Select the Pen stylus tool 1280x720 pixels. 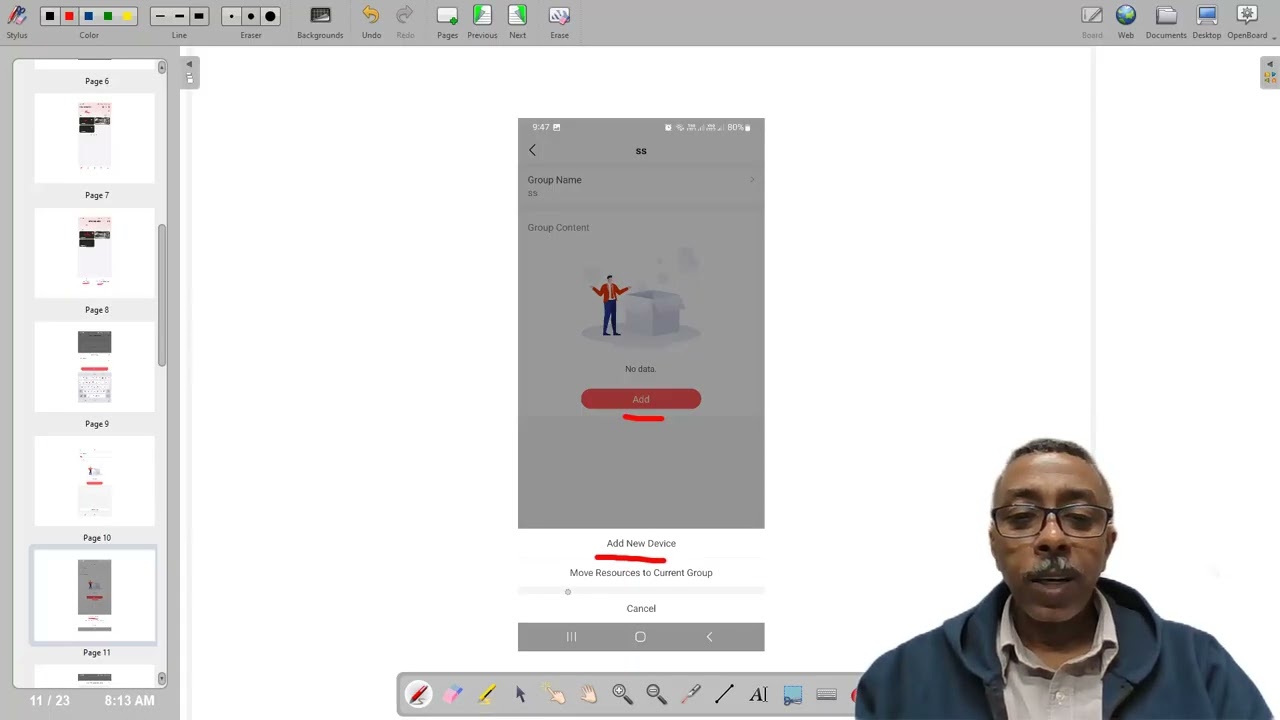[419, 694]
